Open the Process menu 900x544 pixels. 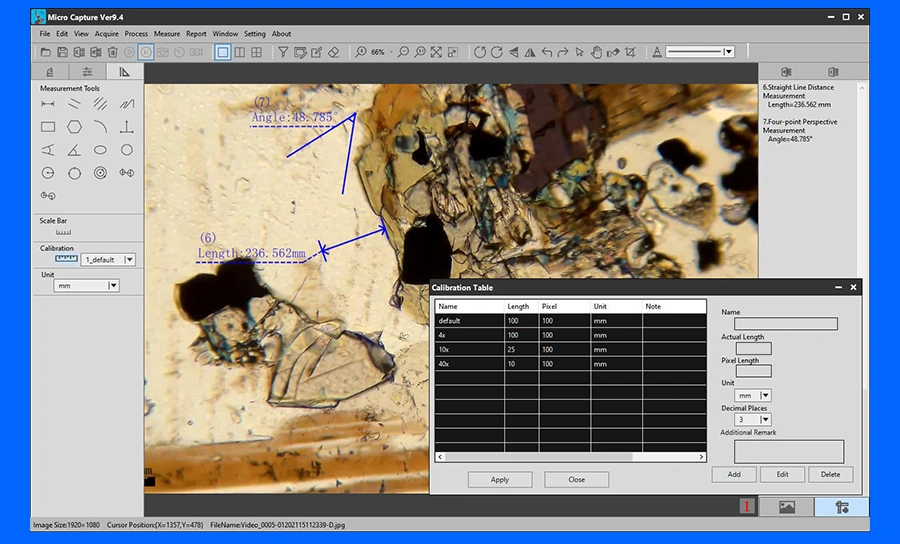[136, 34]
